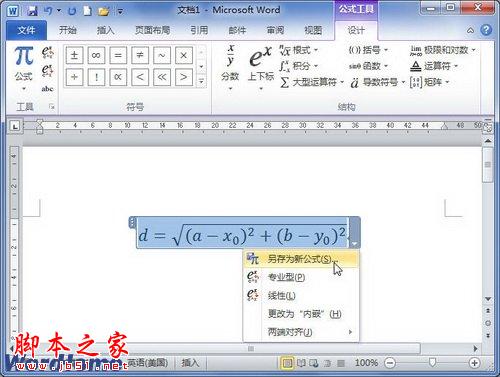This screenshot has width=500, height=377.
Task: Choose 专业型(P) from context menu
Action: [x=301, y=277]
